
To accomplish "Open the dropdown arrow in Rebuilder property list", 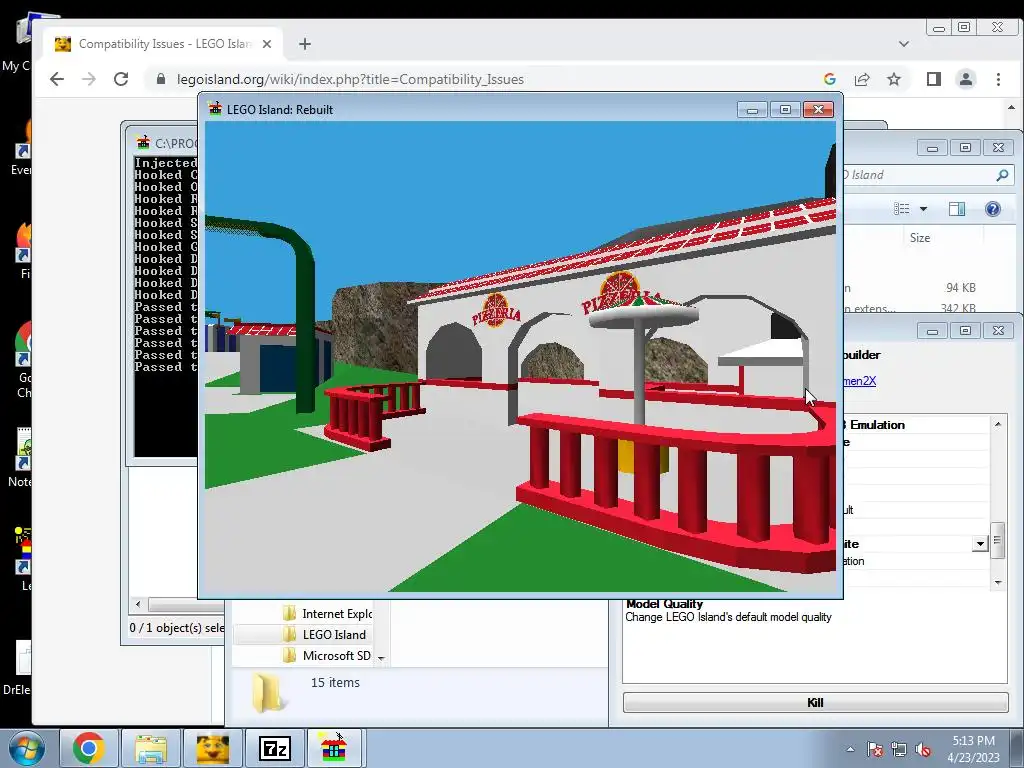I will click(x=980, y=543).
